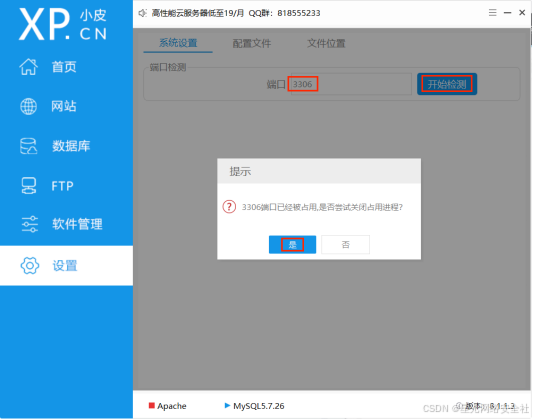This screenshot has width=533, height=420.
Task: Open 软件管理 section
Action: [x=77, y=224]
